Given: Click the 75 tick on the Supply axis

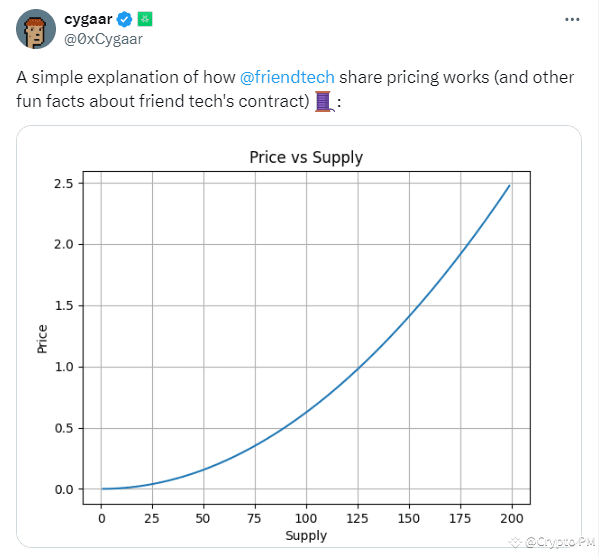Looking at the screenshot, I should tap(254, 518).
